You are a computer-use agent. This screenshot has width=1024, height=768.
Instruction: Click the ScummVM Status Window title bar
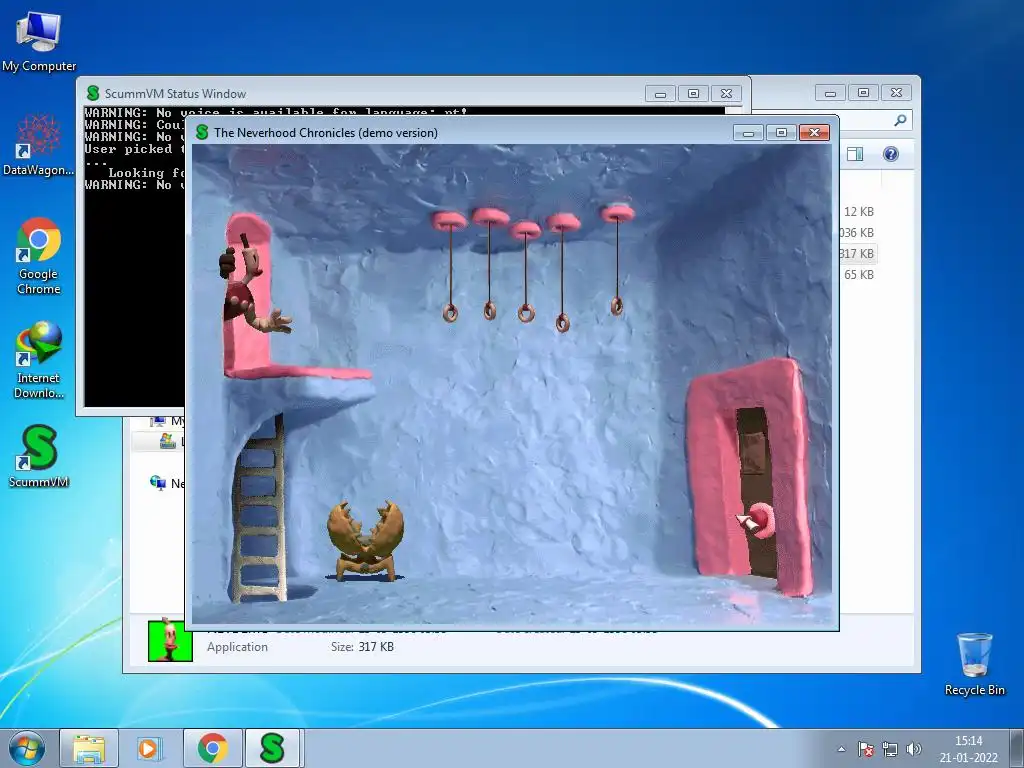366,93
